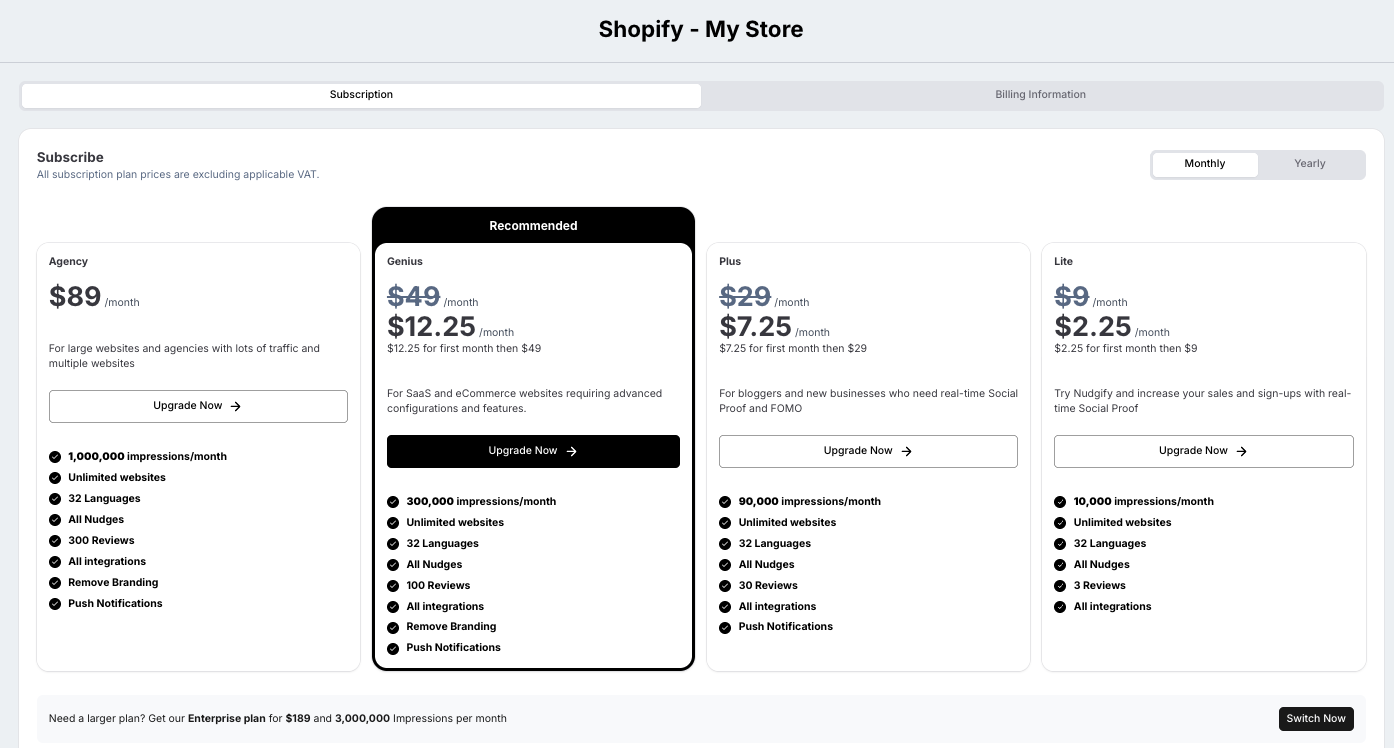Click the Recommended banner on Genius plan

tap(533, 226)
